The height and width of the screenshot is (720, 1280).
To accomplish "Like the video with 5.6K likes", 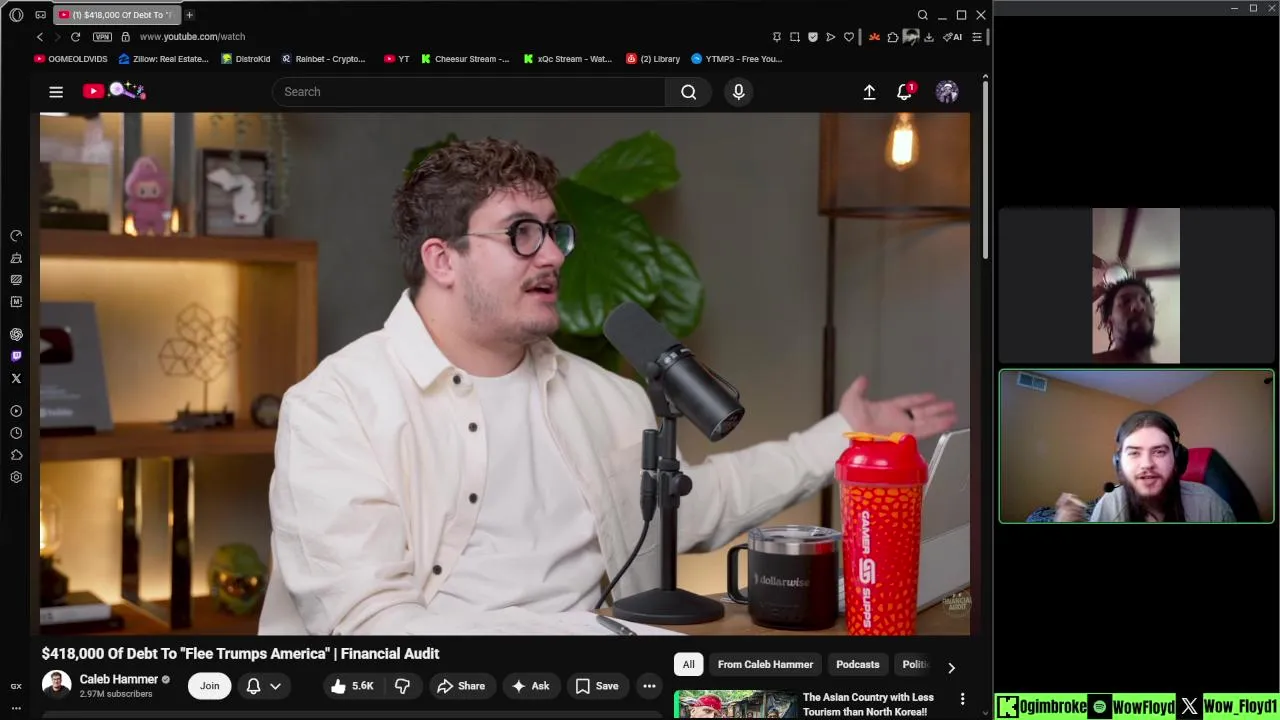I will click(352, 686).
